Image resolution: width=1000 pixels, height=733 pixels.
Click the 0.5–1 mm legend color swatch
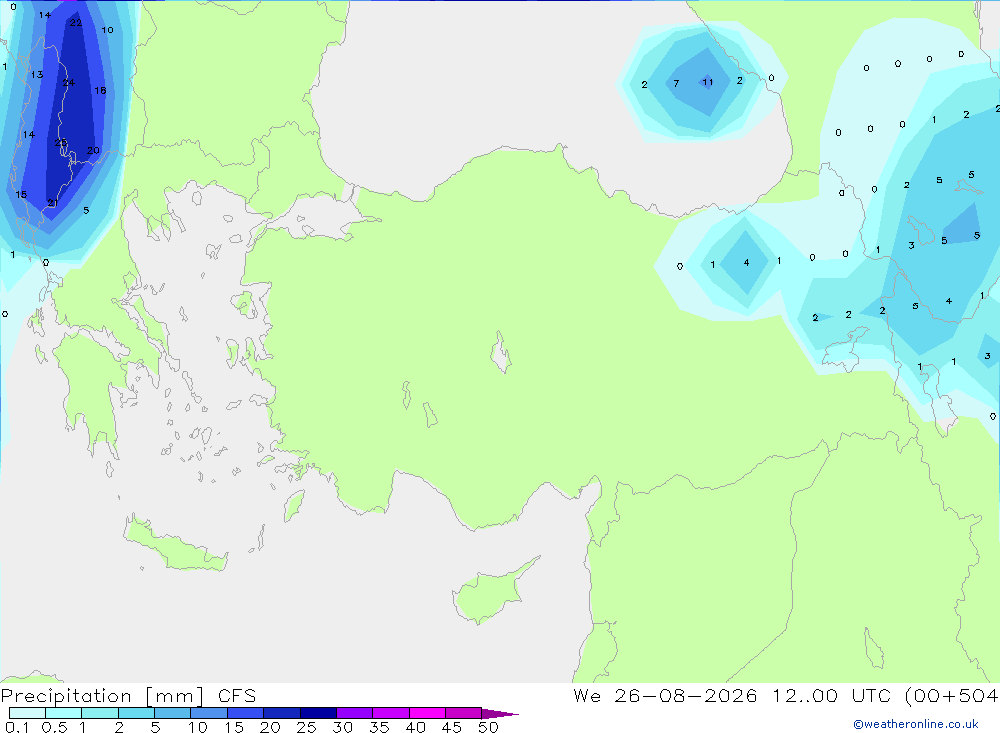pyautogui.click(x=63, y=713)
